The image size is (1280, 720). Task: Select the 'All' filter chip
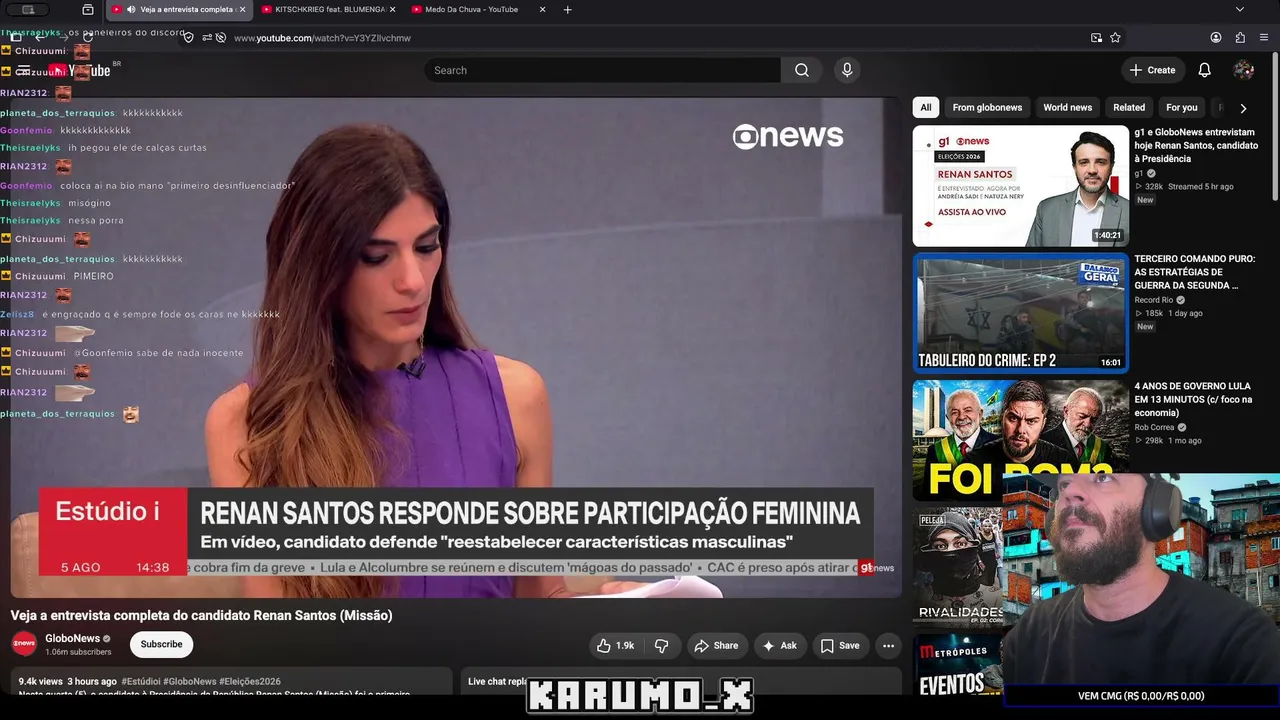[926, 108]
